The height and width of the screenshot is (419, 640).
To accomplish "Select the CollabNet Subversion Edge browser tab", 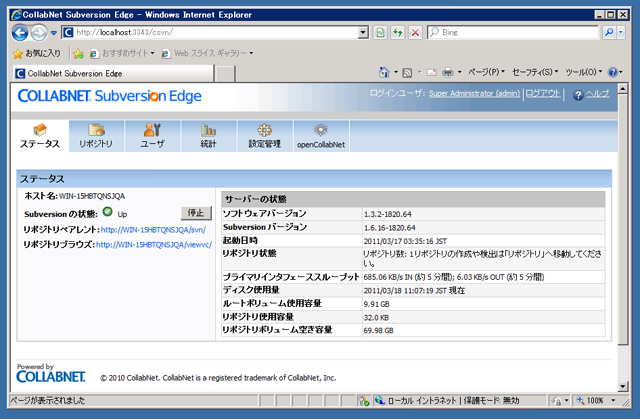I will click(x=113, y=73).
